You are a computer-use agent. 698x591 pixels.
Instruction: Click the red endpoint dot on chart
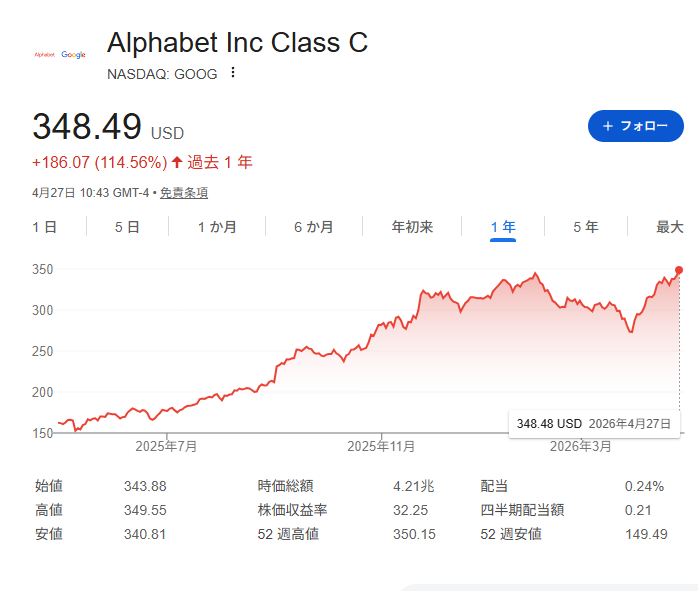(680, 270)
